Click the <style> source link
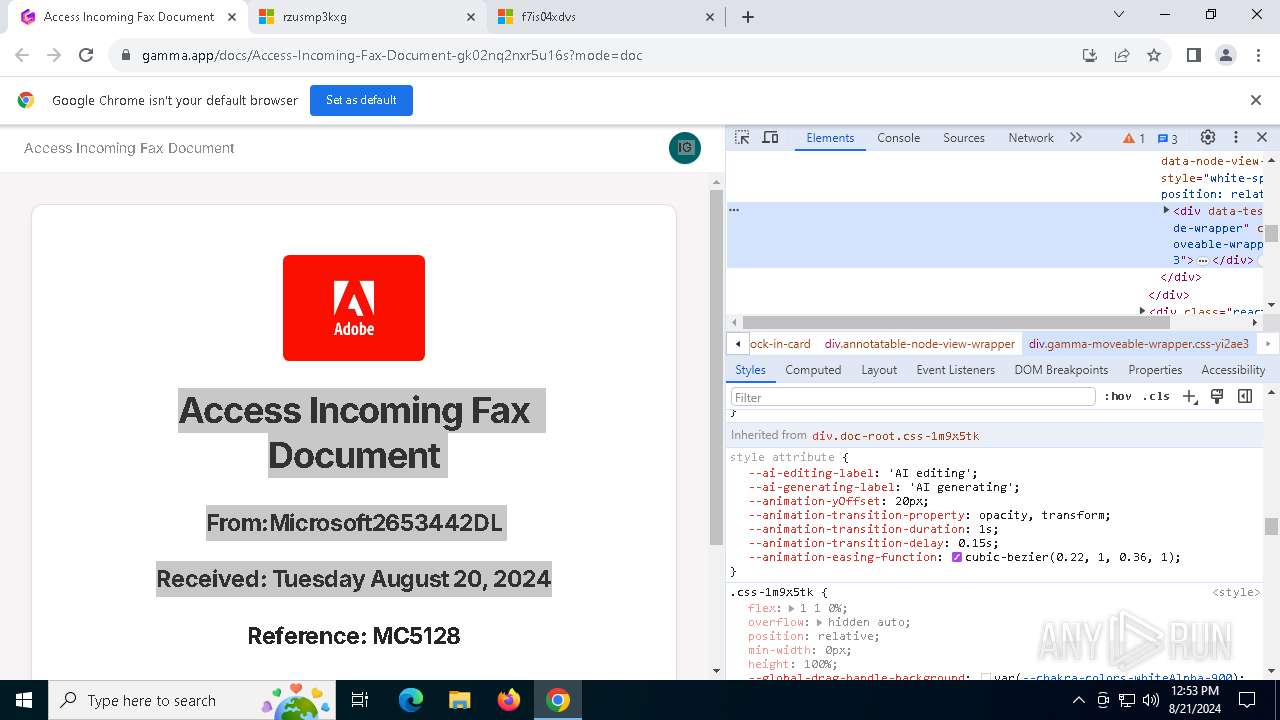 click(x=1236, y=593)
